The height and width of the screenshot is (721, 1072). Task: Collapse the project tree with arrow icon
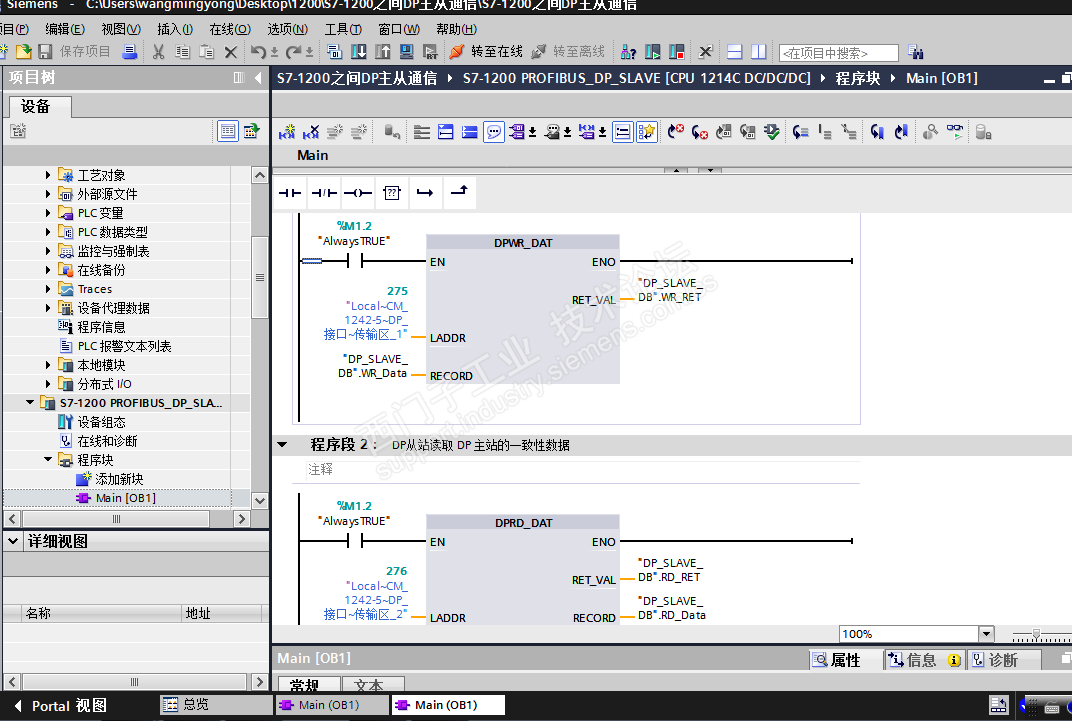tap(258, 78)
